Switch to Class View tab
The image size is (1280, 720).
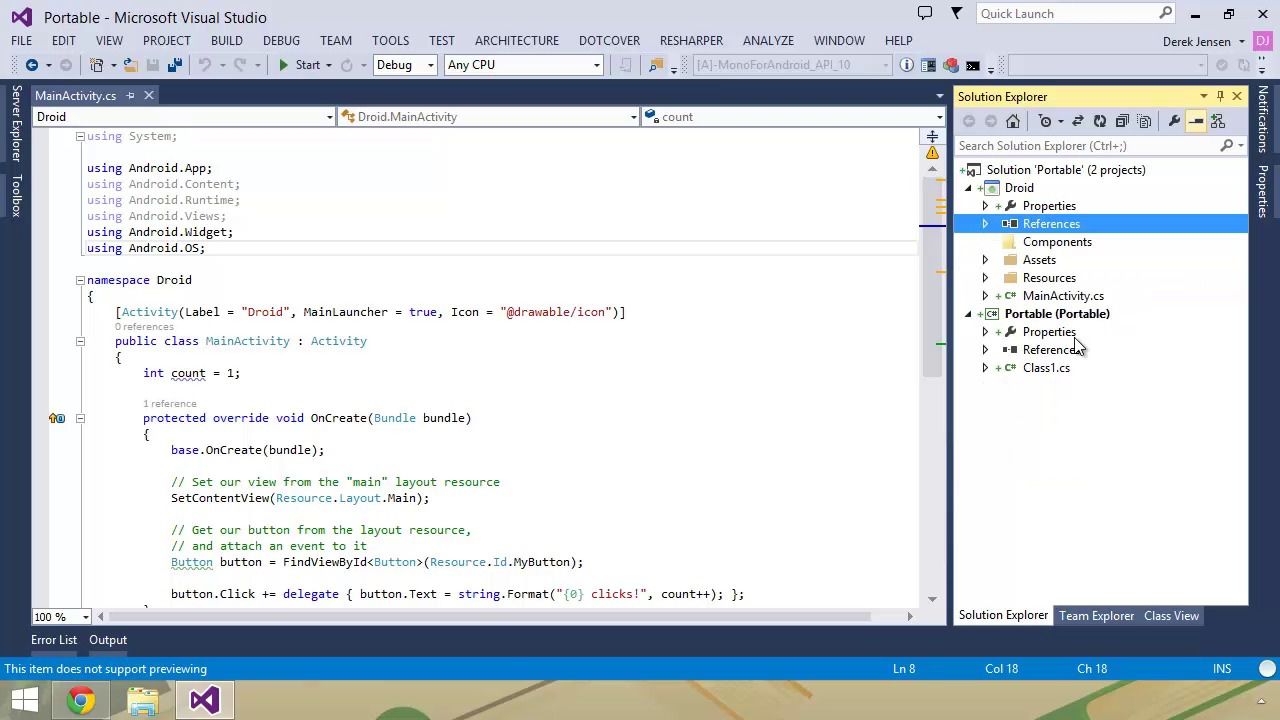[1171, 616]
